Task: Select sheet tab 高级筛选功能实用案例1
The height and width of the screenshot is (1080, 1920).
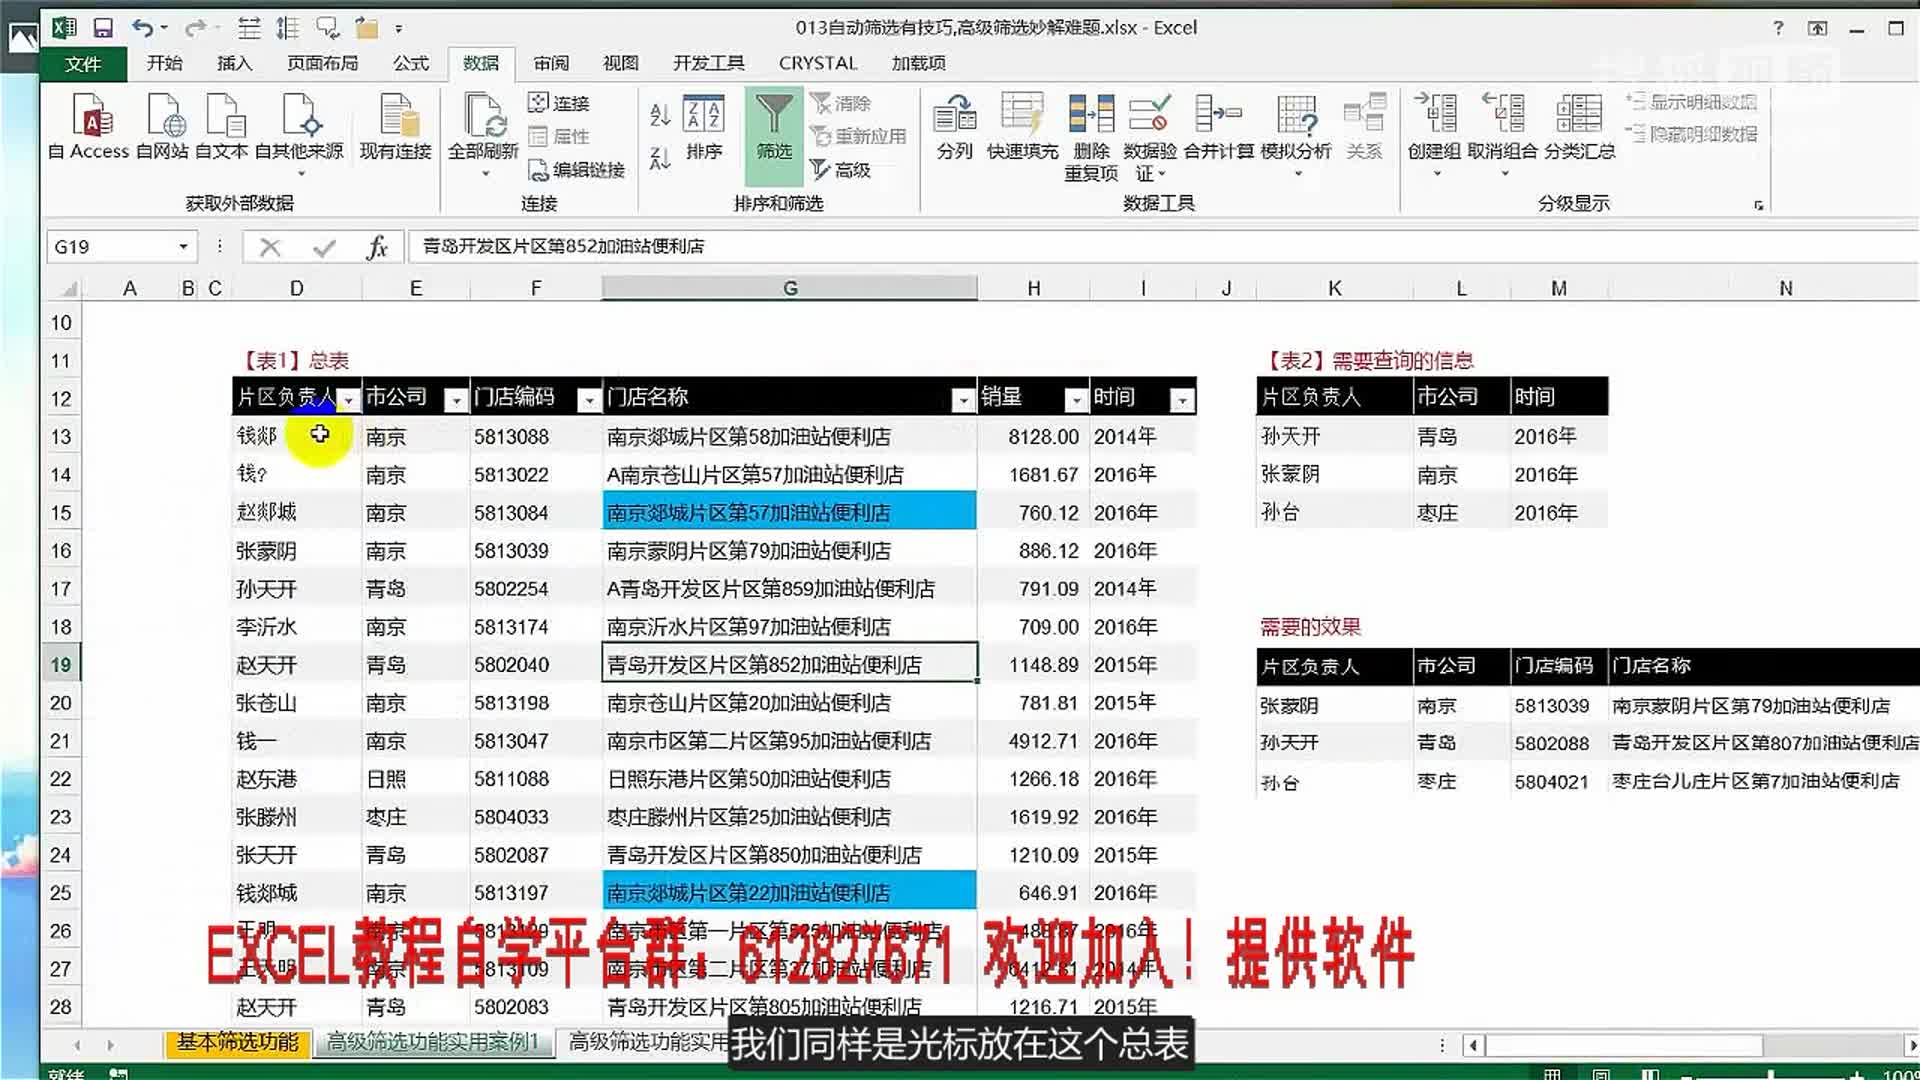Action: pos(432,1042)
